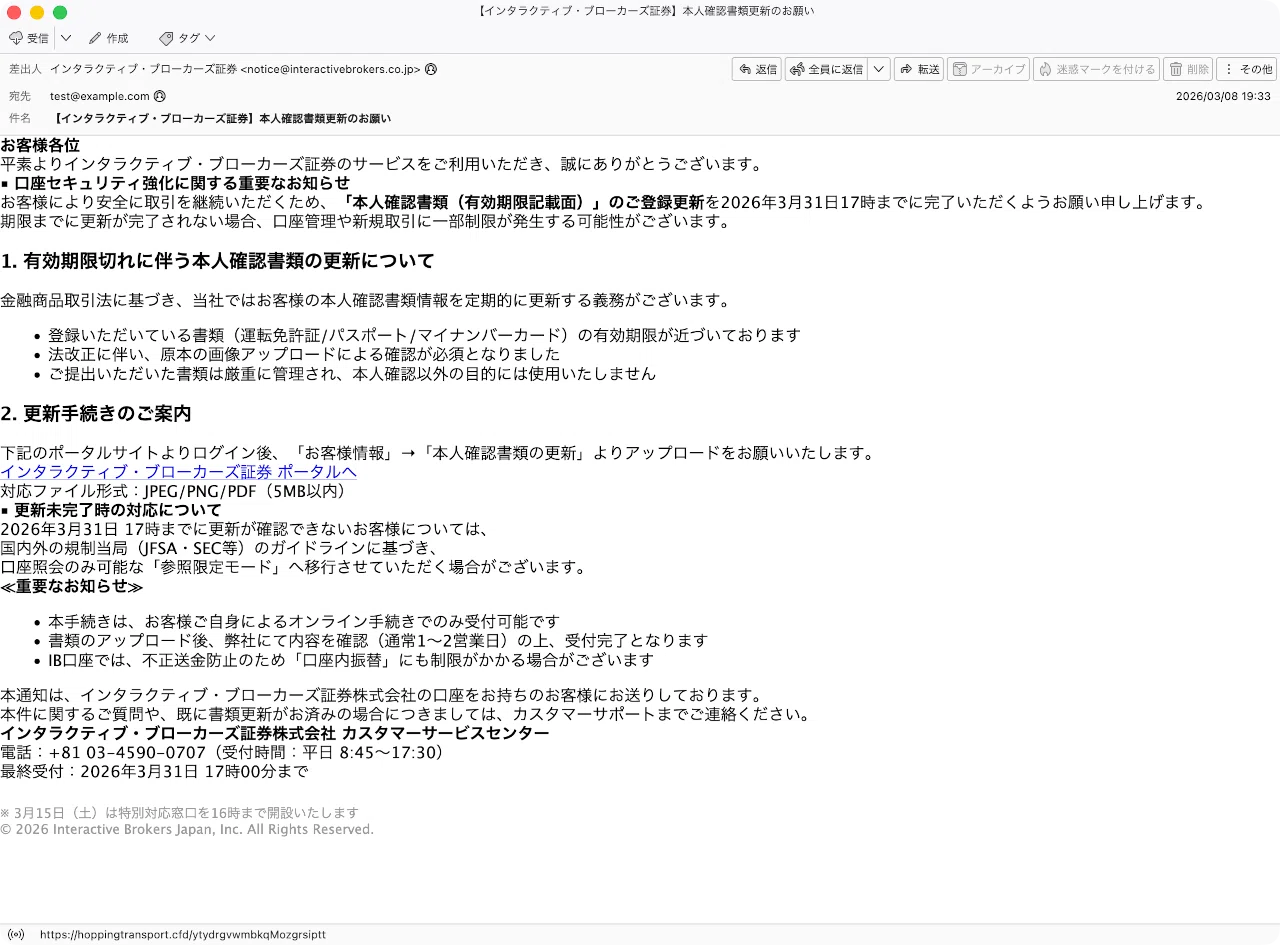Click the online status icon in status bar
The image size is (1280, 945).
tap(16, 935)
